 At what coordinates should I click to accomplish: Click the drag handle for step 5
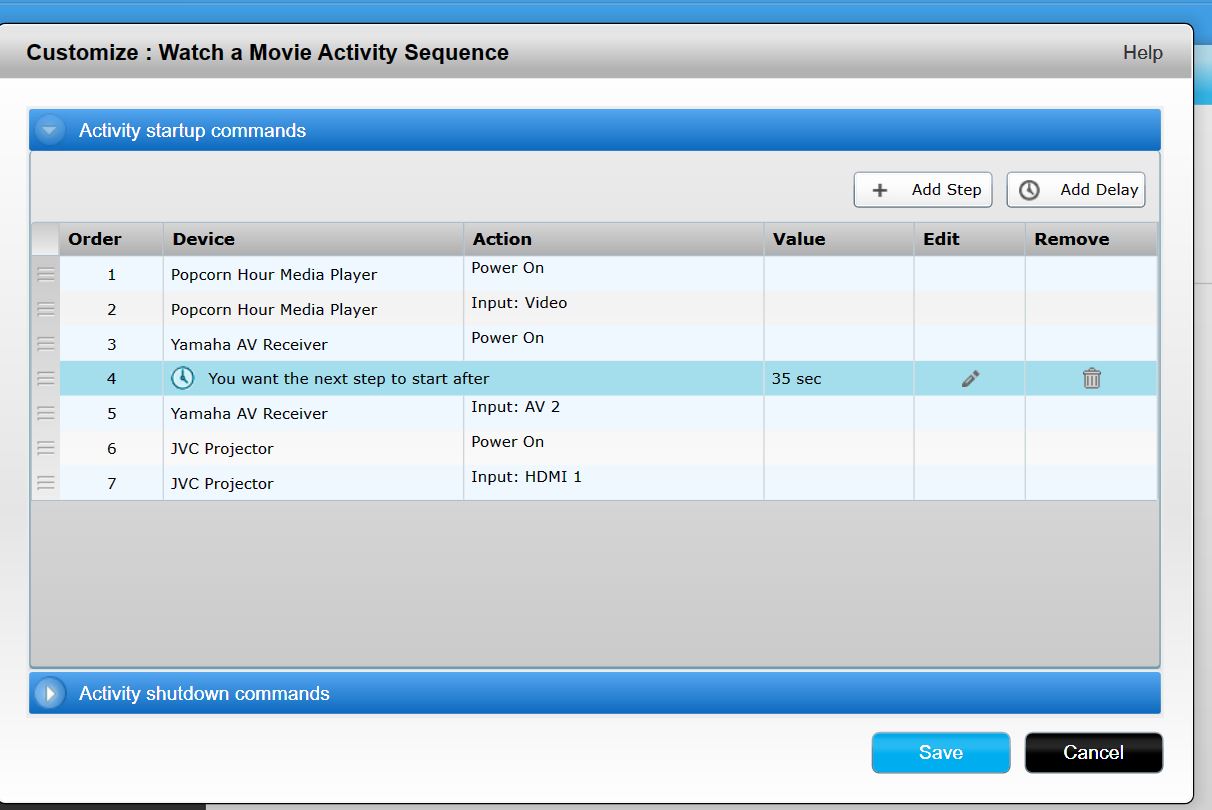[x=46, y=413]
